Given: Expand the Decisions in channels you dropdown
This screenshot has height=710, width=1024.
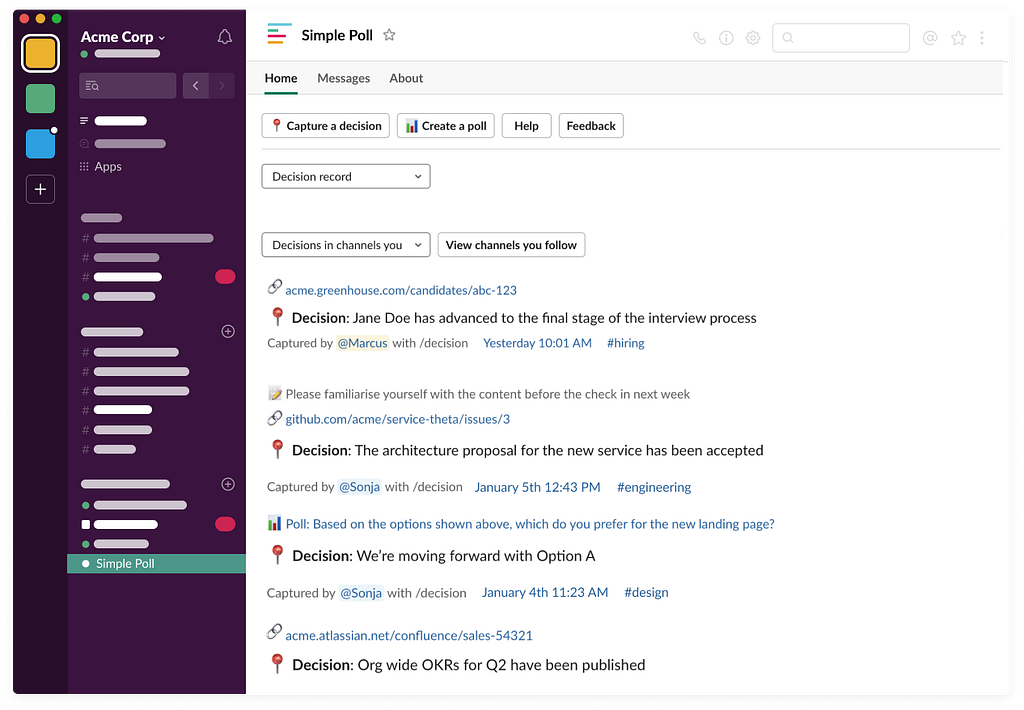Looking at the screenshot, I should click(346, 245).
